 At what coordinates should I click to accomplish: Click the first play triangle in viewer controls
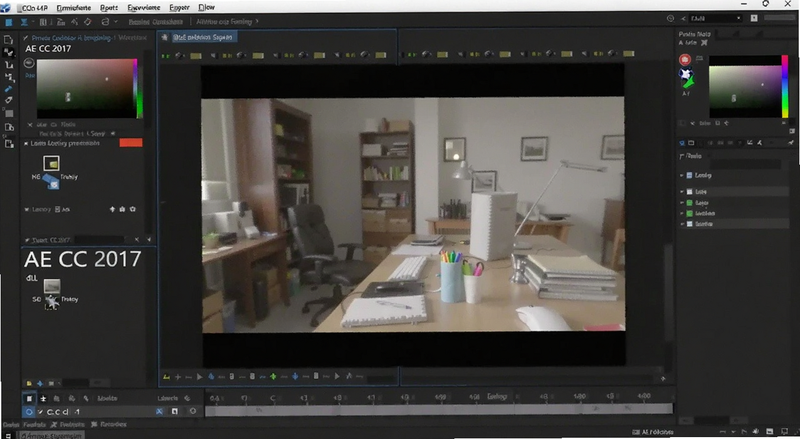(x=199, y=377)
